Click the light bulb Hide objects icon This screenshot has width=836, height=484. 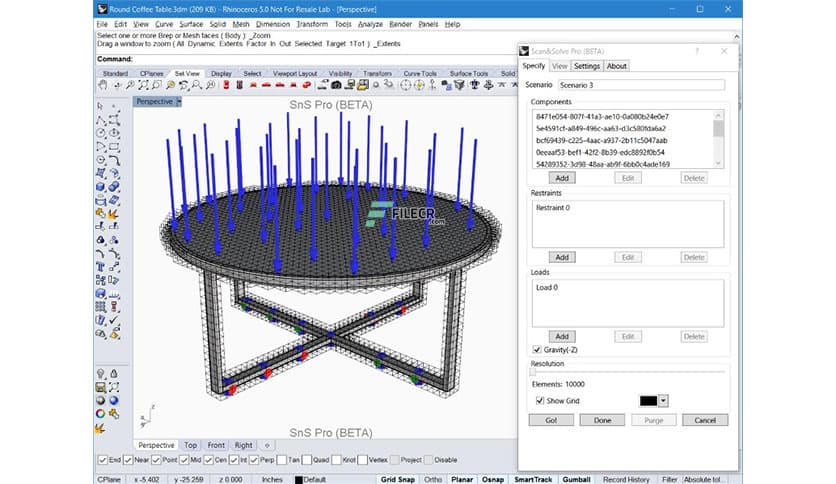click(x=101, y=374)
